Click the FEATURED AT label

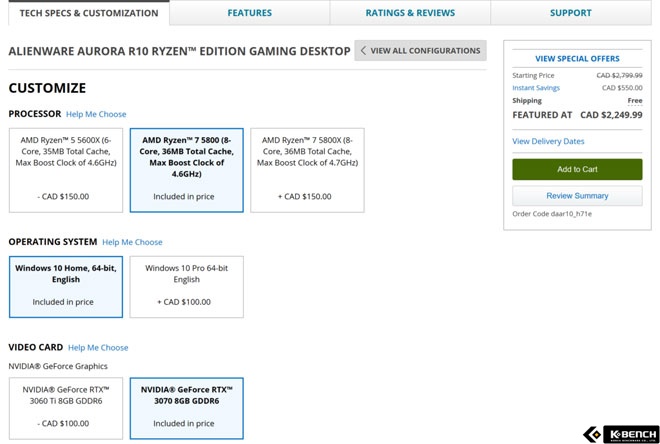tap(542, 115)
